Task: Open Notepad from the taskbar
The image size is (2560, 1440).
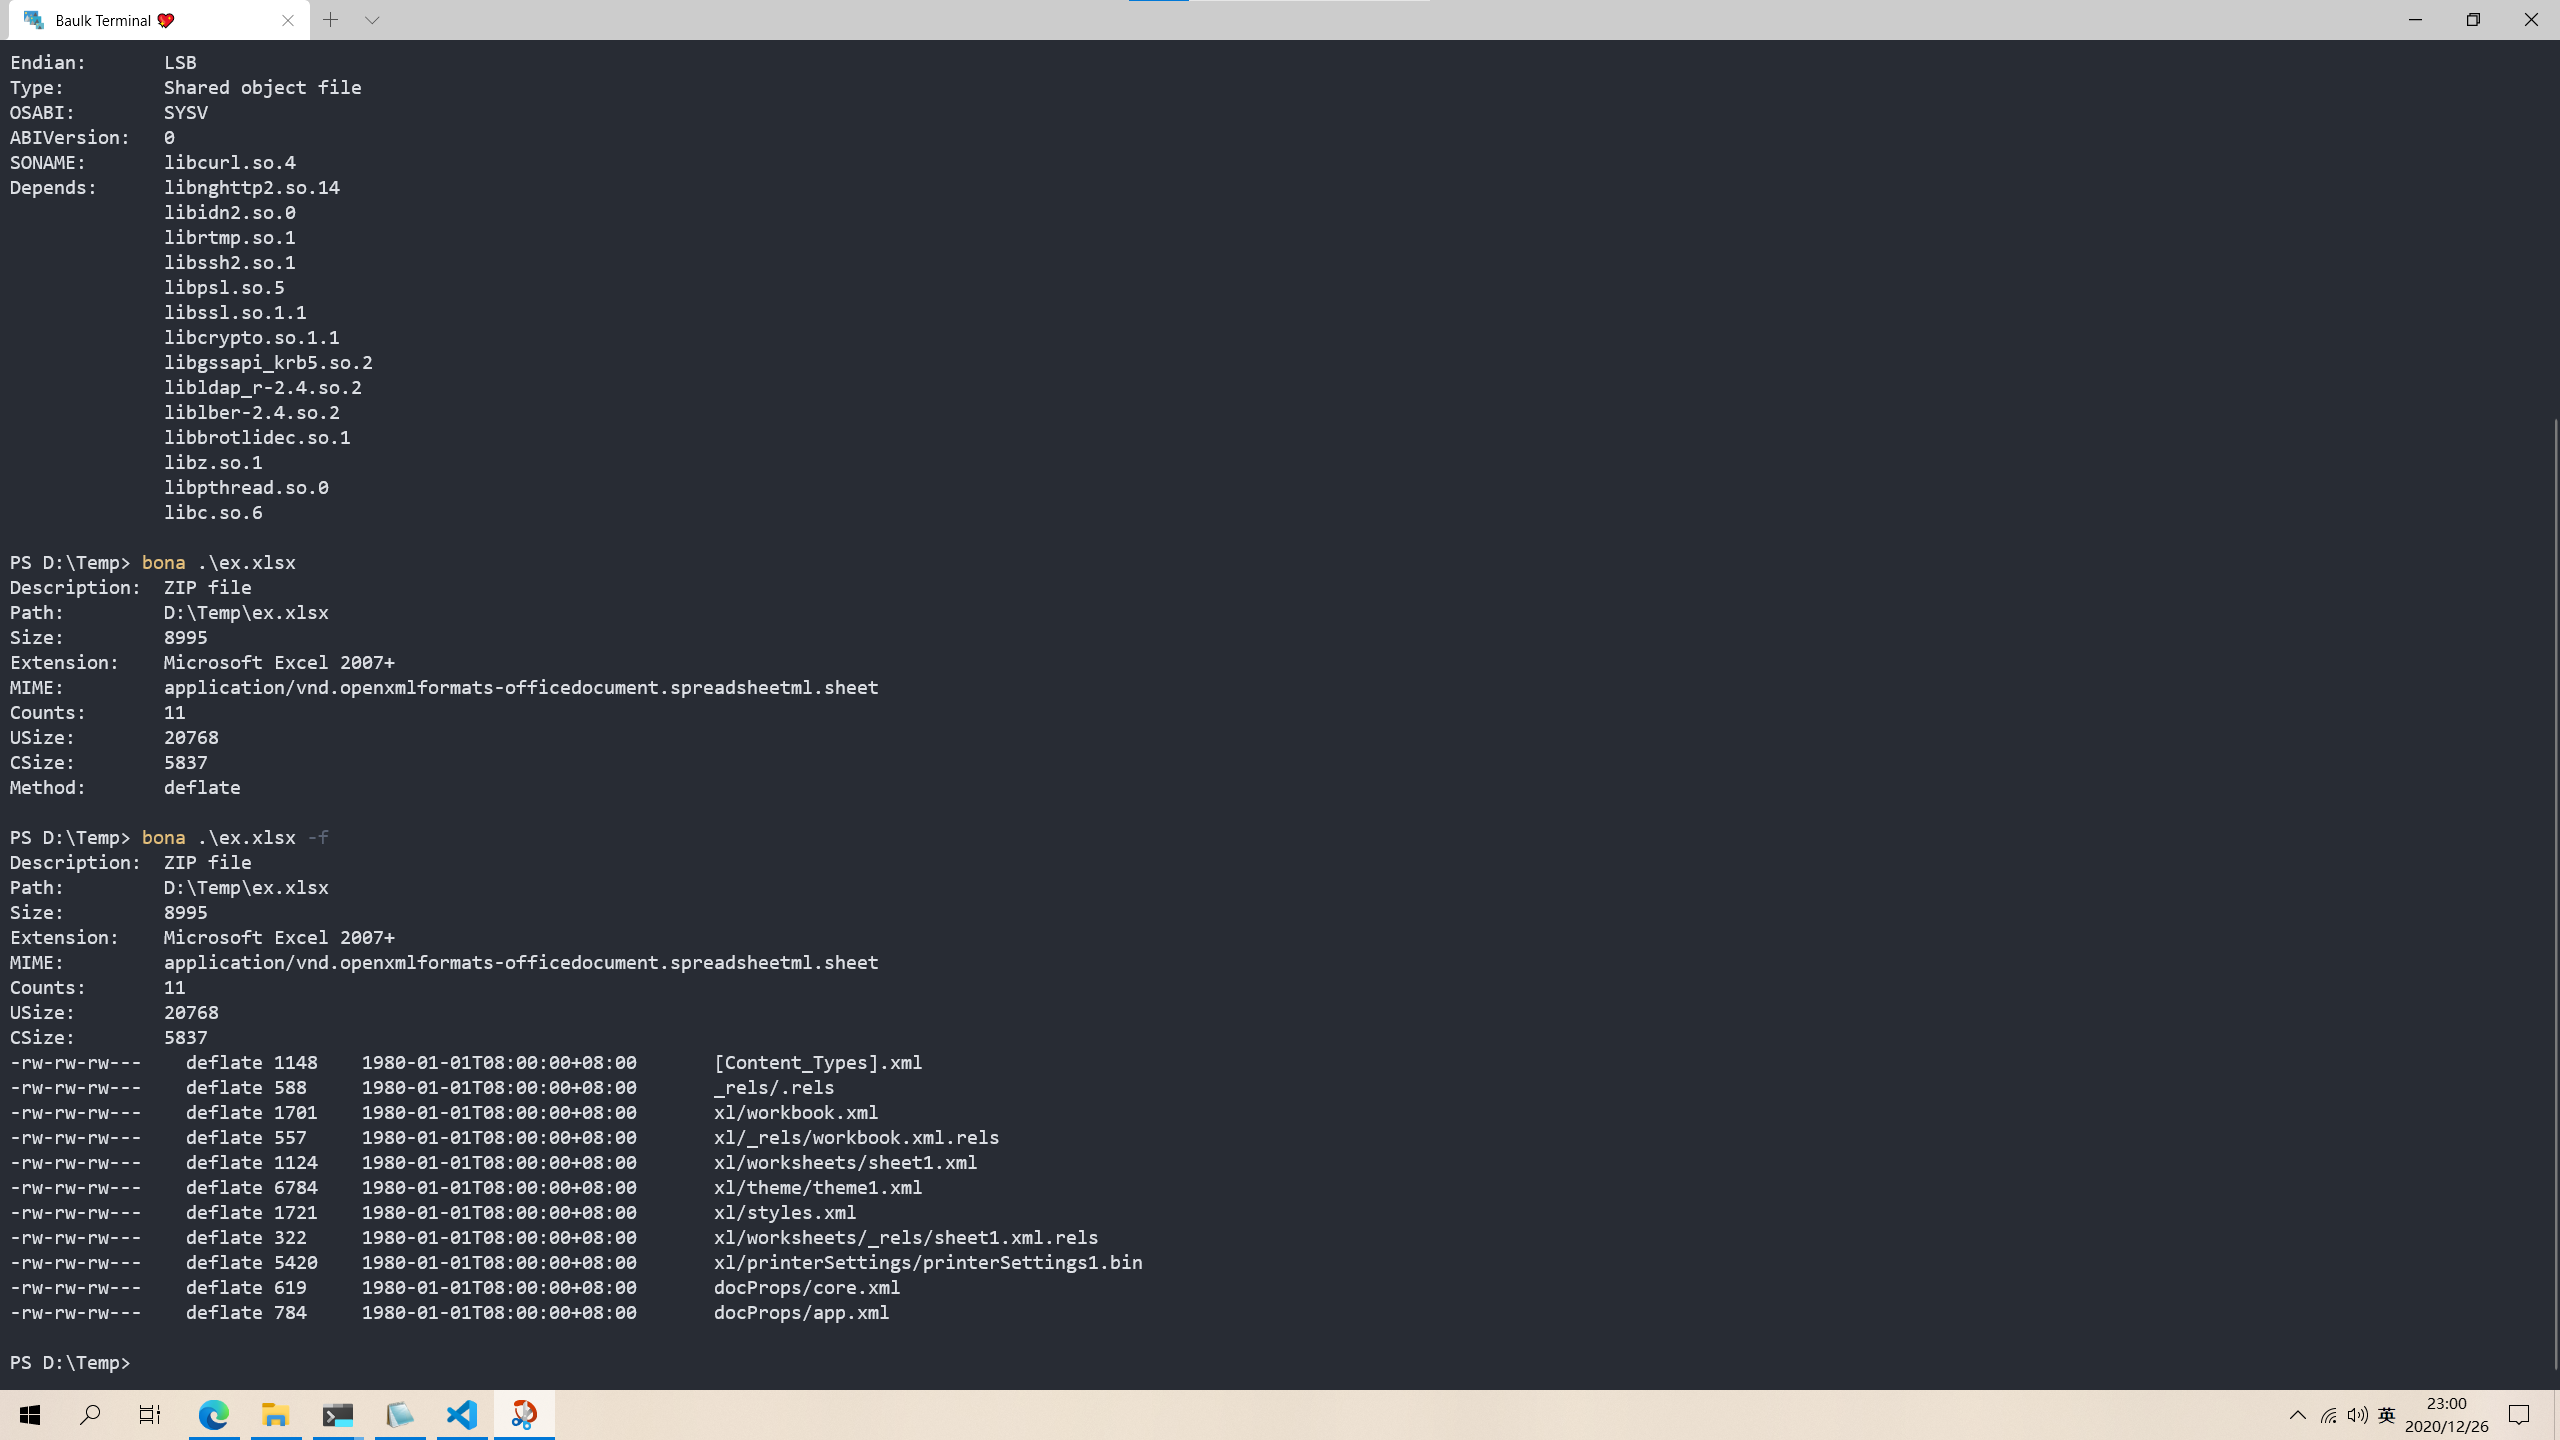Action: coord(400,1415)
